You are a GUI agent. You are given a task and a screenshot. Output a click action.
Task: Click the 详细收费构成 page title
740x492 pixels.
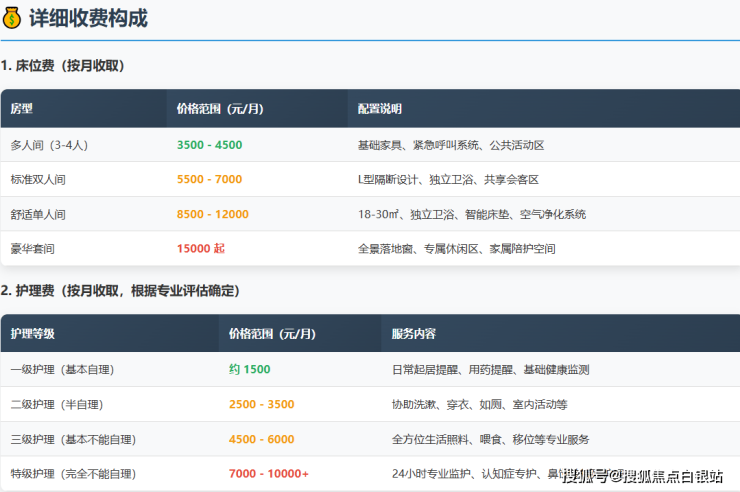click(x=88, y=18)
